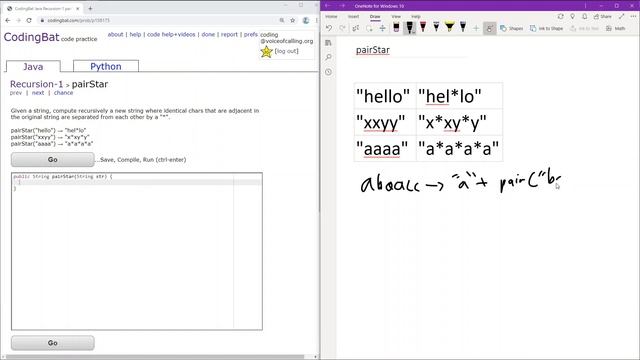Click the top Go button

(53, 160)
